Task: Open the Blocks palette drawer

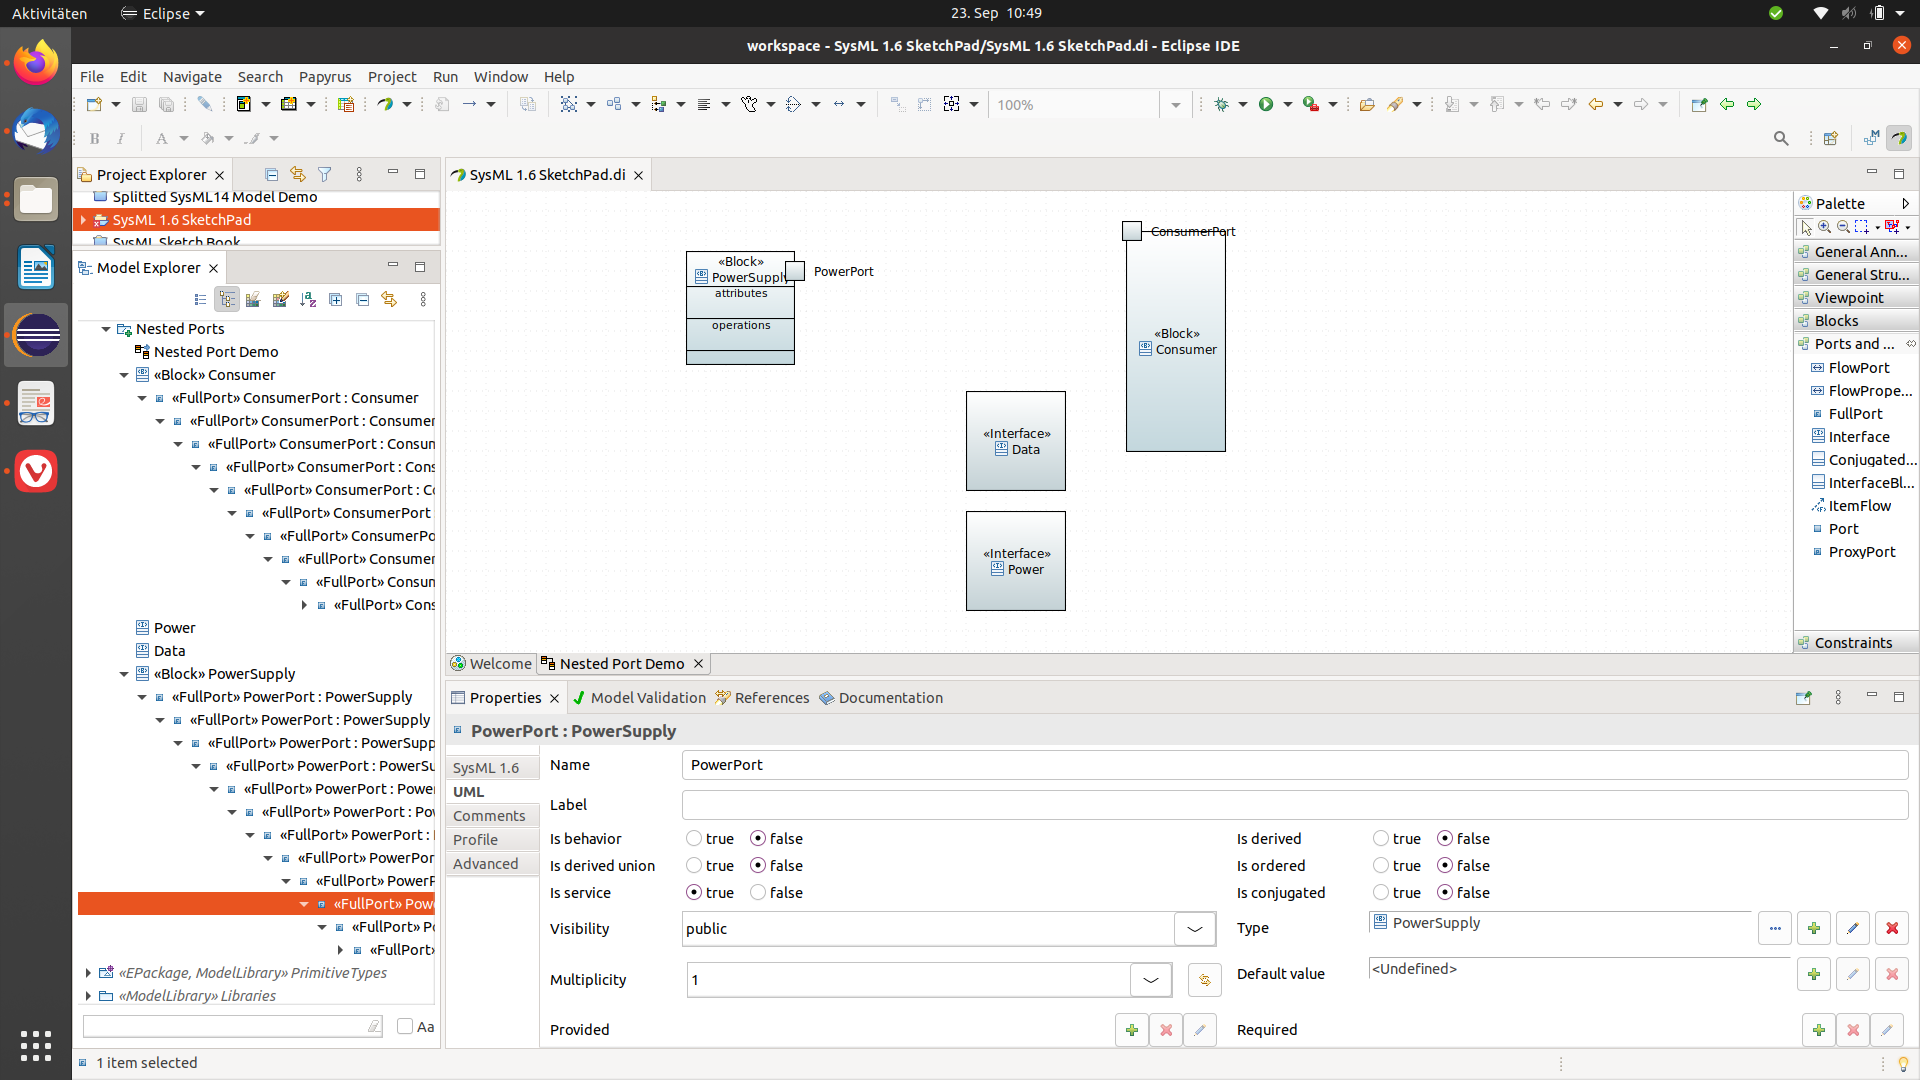Action: pos(1836,321)
